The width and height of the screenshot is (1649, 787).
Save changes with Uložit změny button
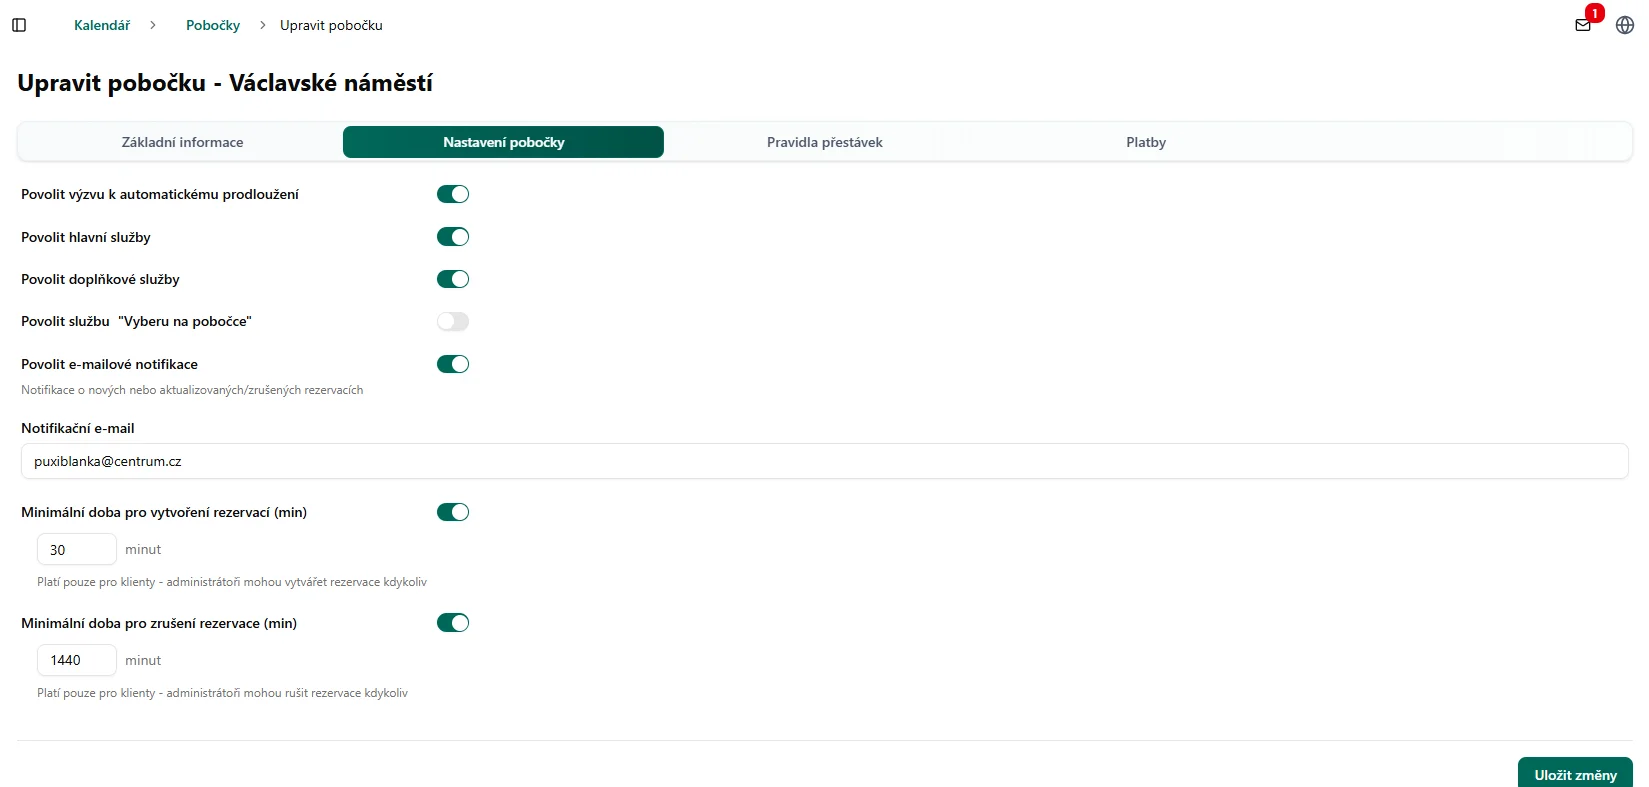click(1575, 774)
